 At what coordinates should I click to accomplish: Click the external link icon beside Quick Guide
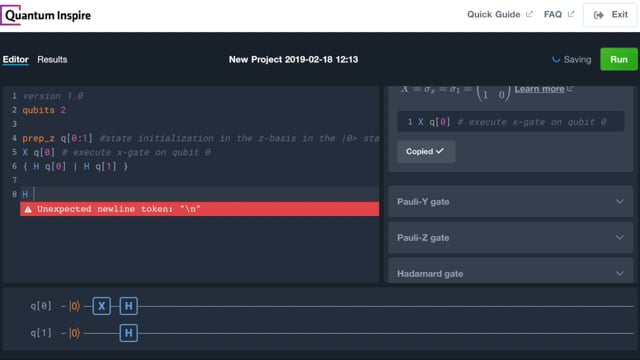[x=529, y=14]
